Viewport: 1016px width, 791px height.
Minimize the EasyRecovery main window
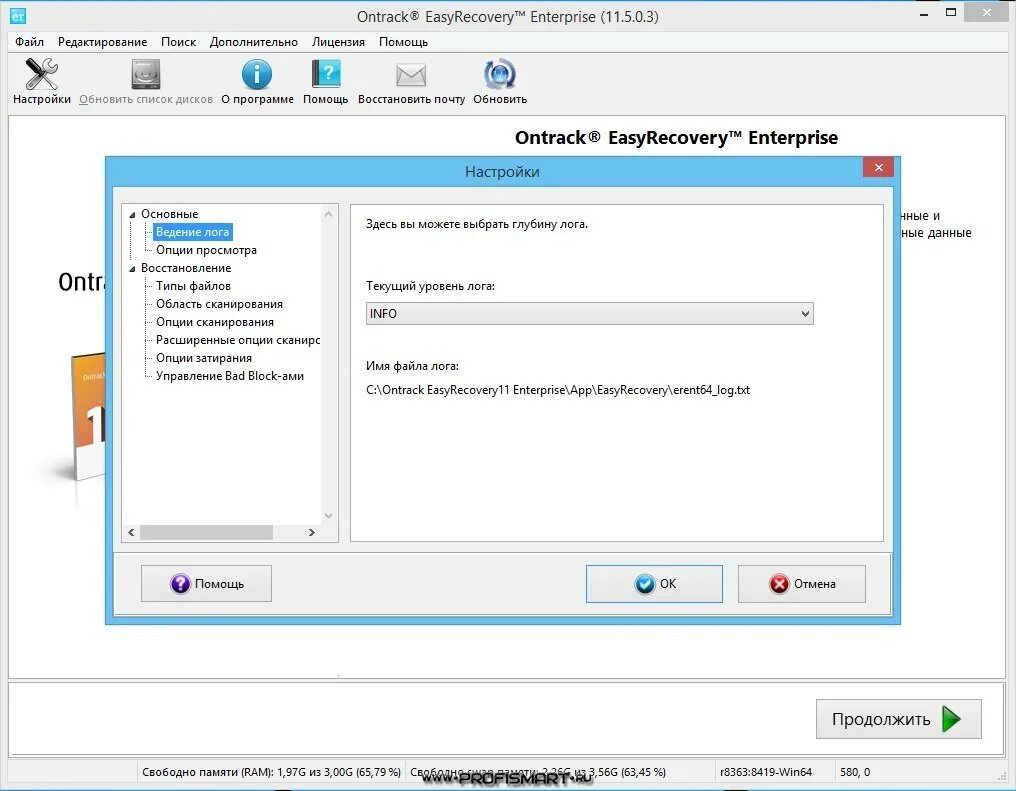coord(924,14)
